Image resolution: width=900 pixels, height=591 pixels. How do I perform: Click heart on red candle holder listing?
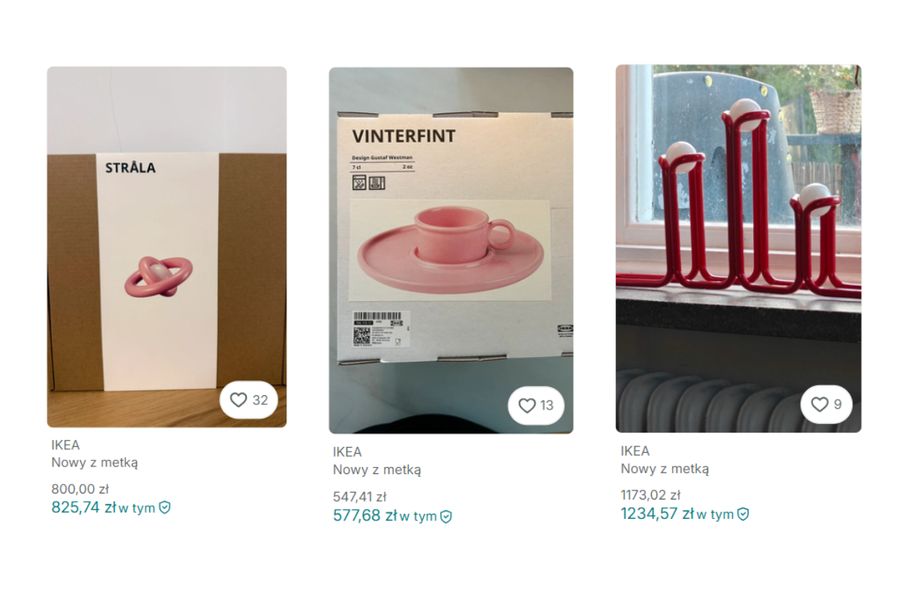pyautogui.click(x=819, y=405)
